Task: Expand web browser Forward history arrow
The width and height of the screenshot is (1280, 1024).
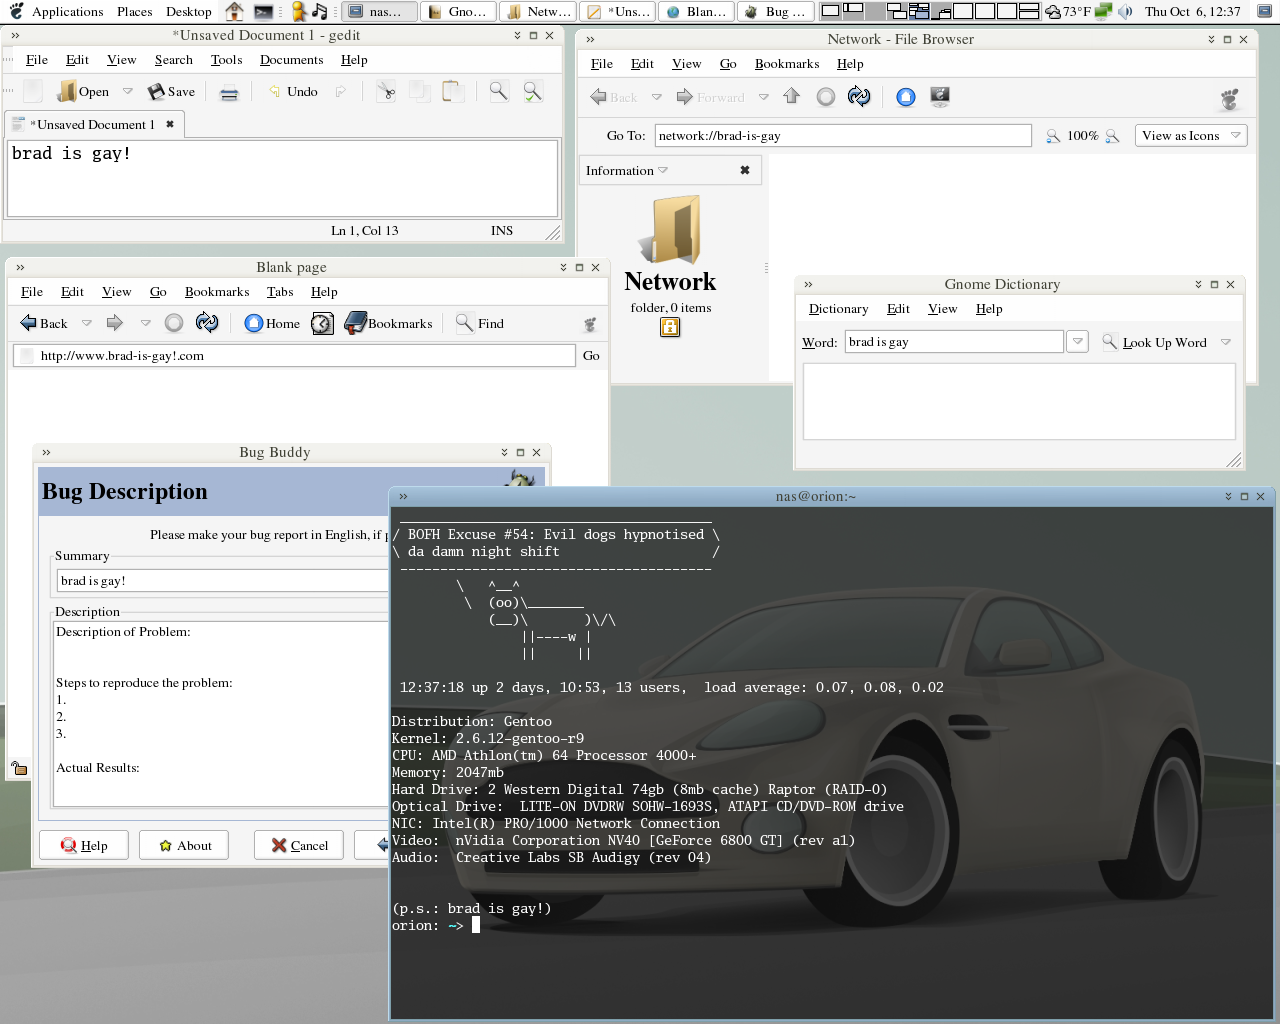Action: (x=146, y=323)
